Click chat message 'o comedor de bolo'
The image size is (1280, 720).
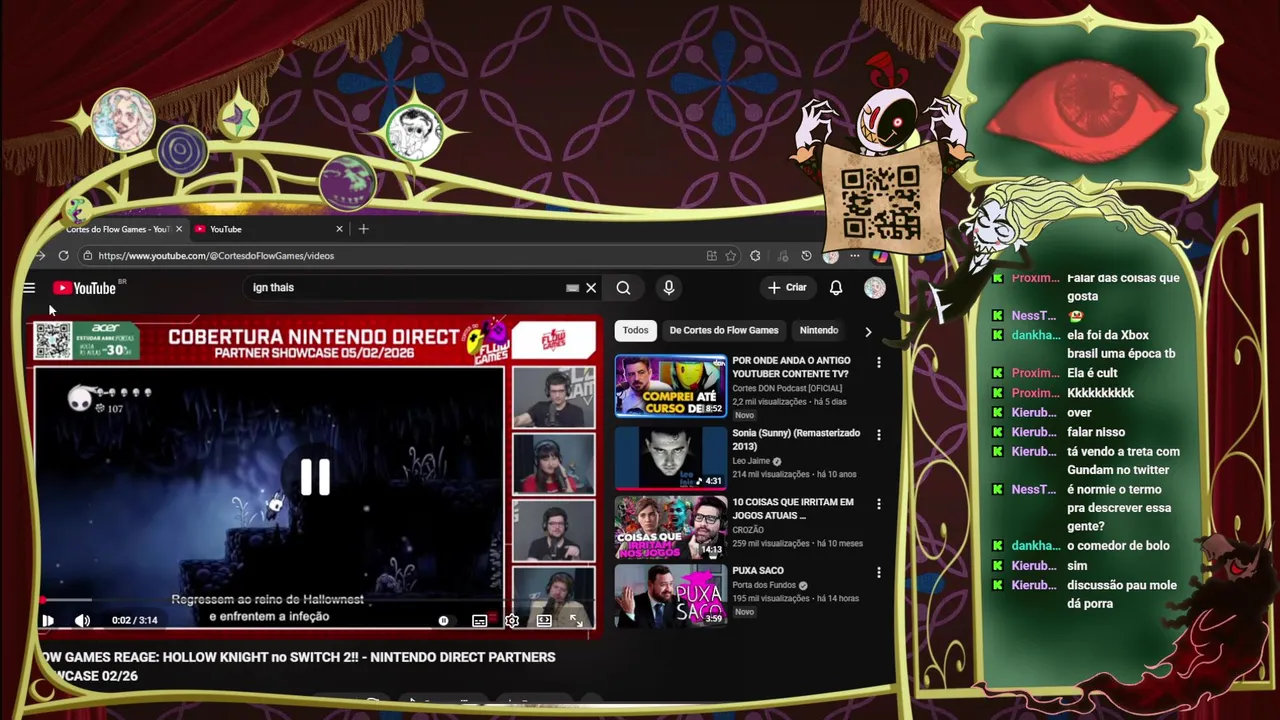pos(1118,546)
